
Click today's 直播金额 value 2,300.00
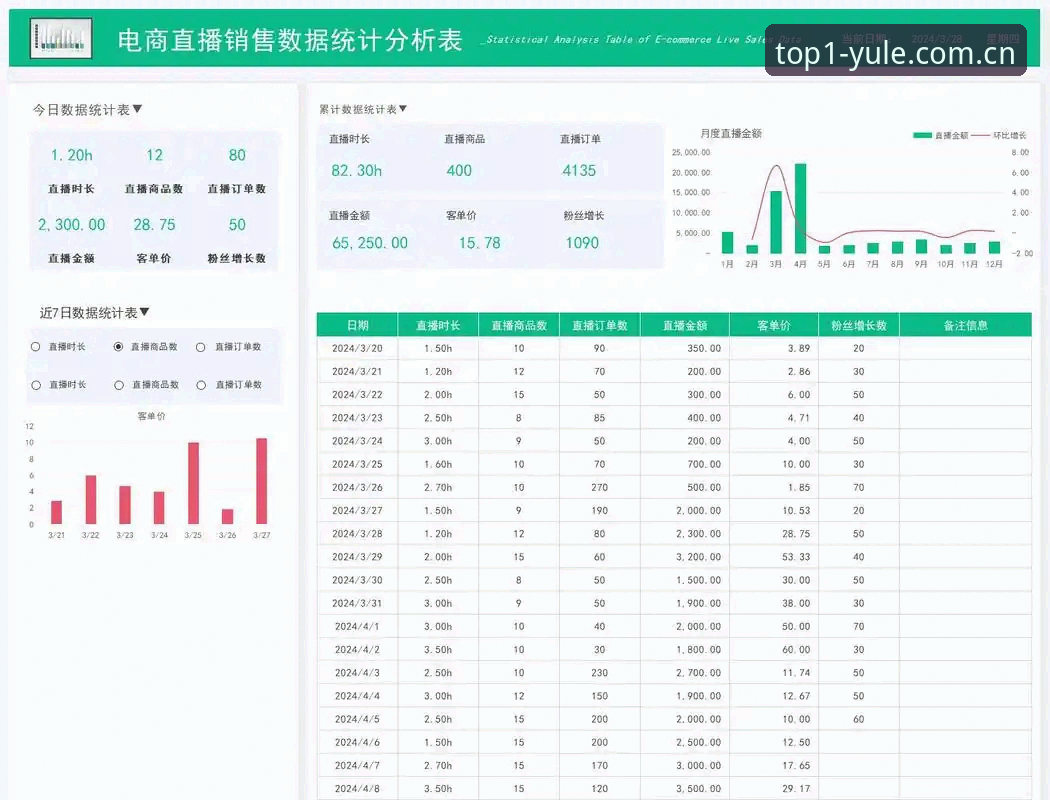click(72, 225)
